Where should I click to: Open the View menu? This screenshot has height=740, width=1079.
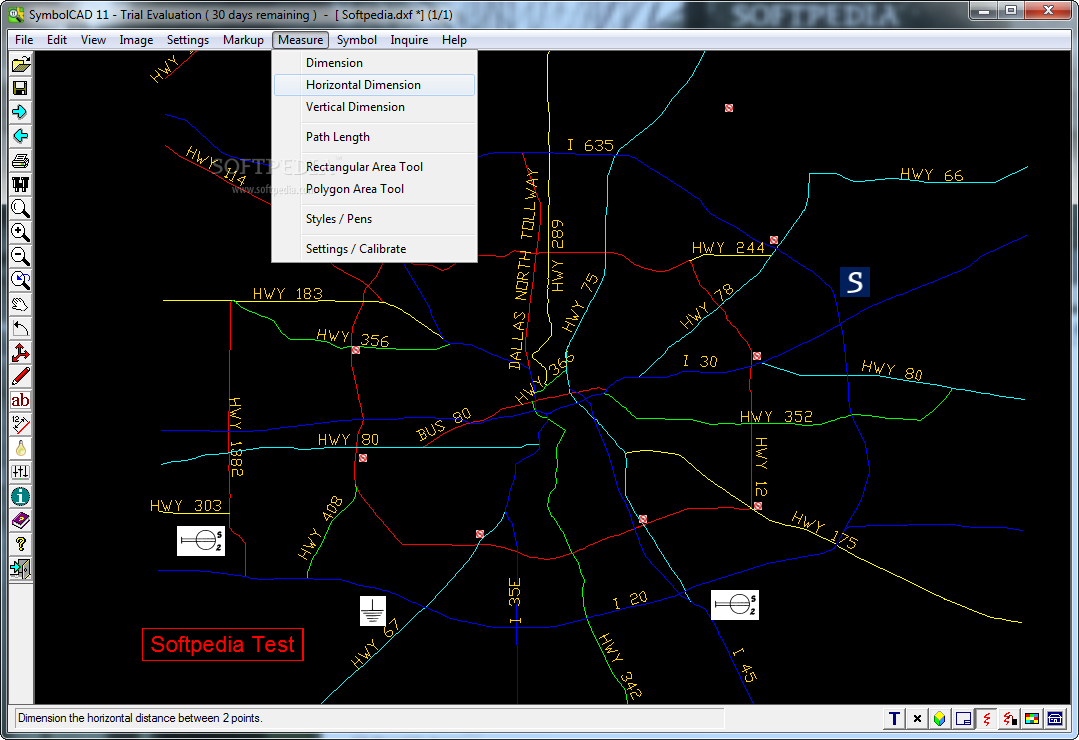click(x=93, y=40)
